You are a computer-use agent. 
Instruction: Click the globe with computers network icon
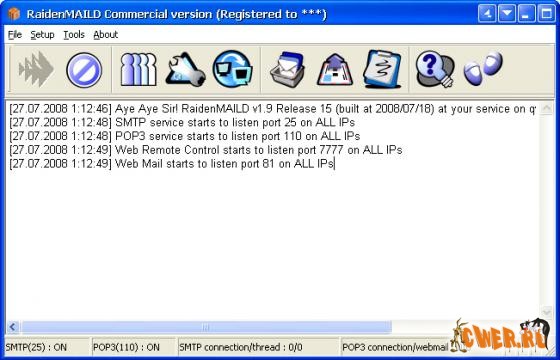[232, 69]
